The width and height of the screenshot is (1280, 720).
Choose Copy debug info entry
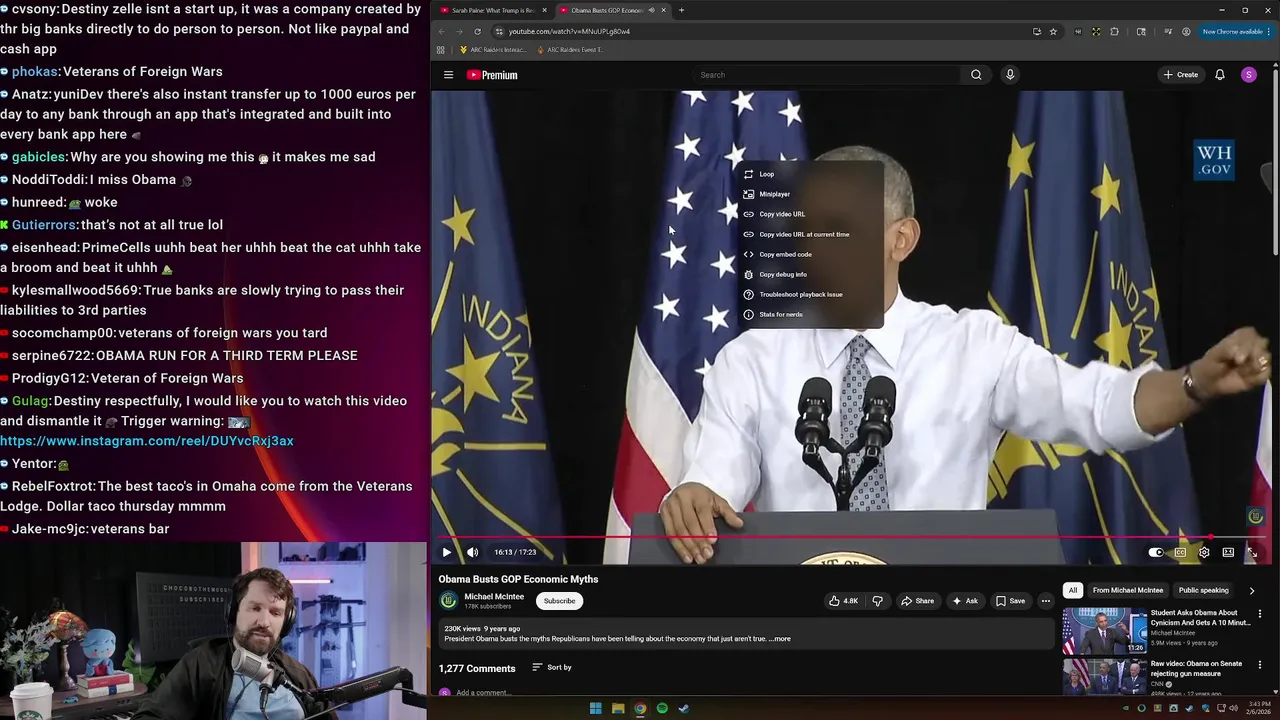point(812,274)
